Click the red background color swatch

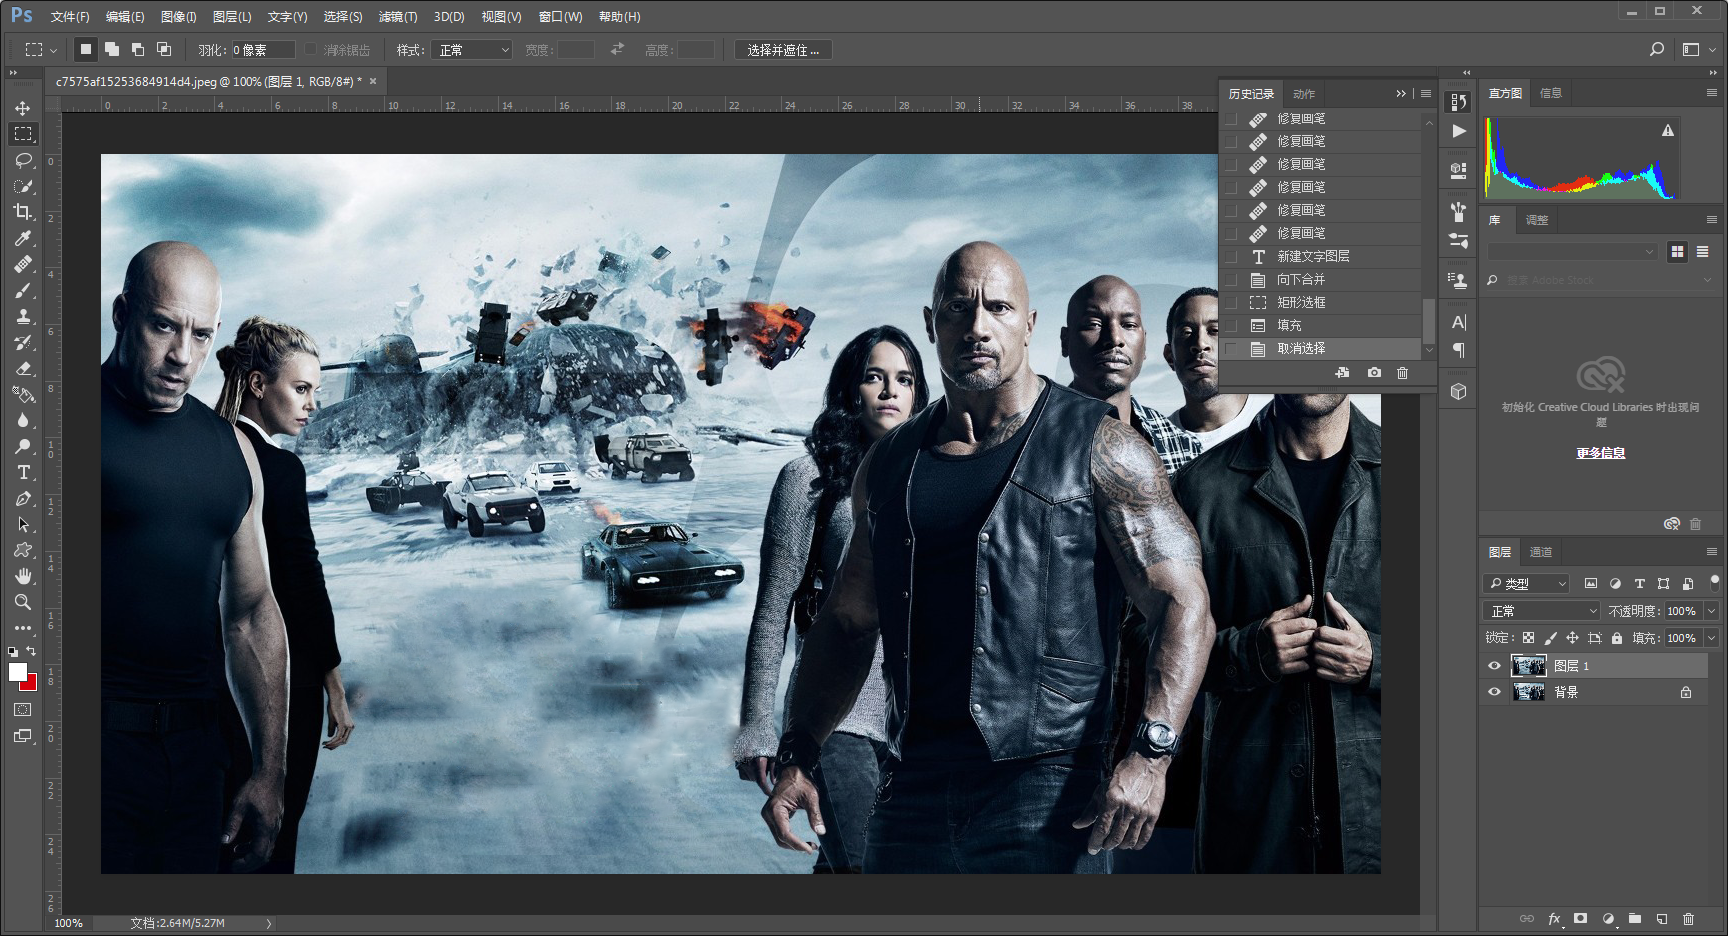click(x=31, y=684)
